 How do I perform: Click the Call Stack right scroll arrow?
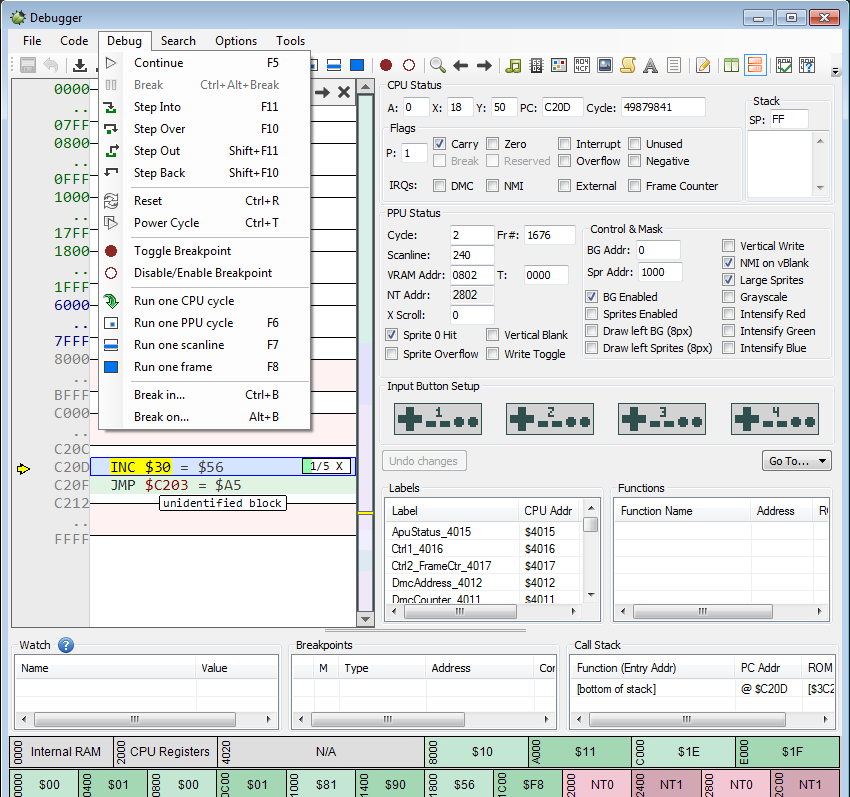[x=826, y=719]
